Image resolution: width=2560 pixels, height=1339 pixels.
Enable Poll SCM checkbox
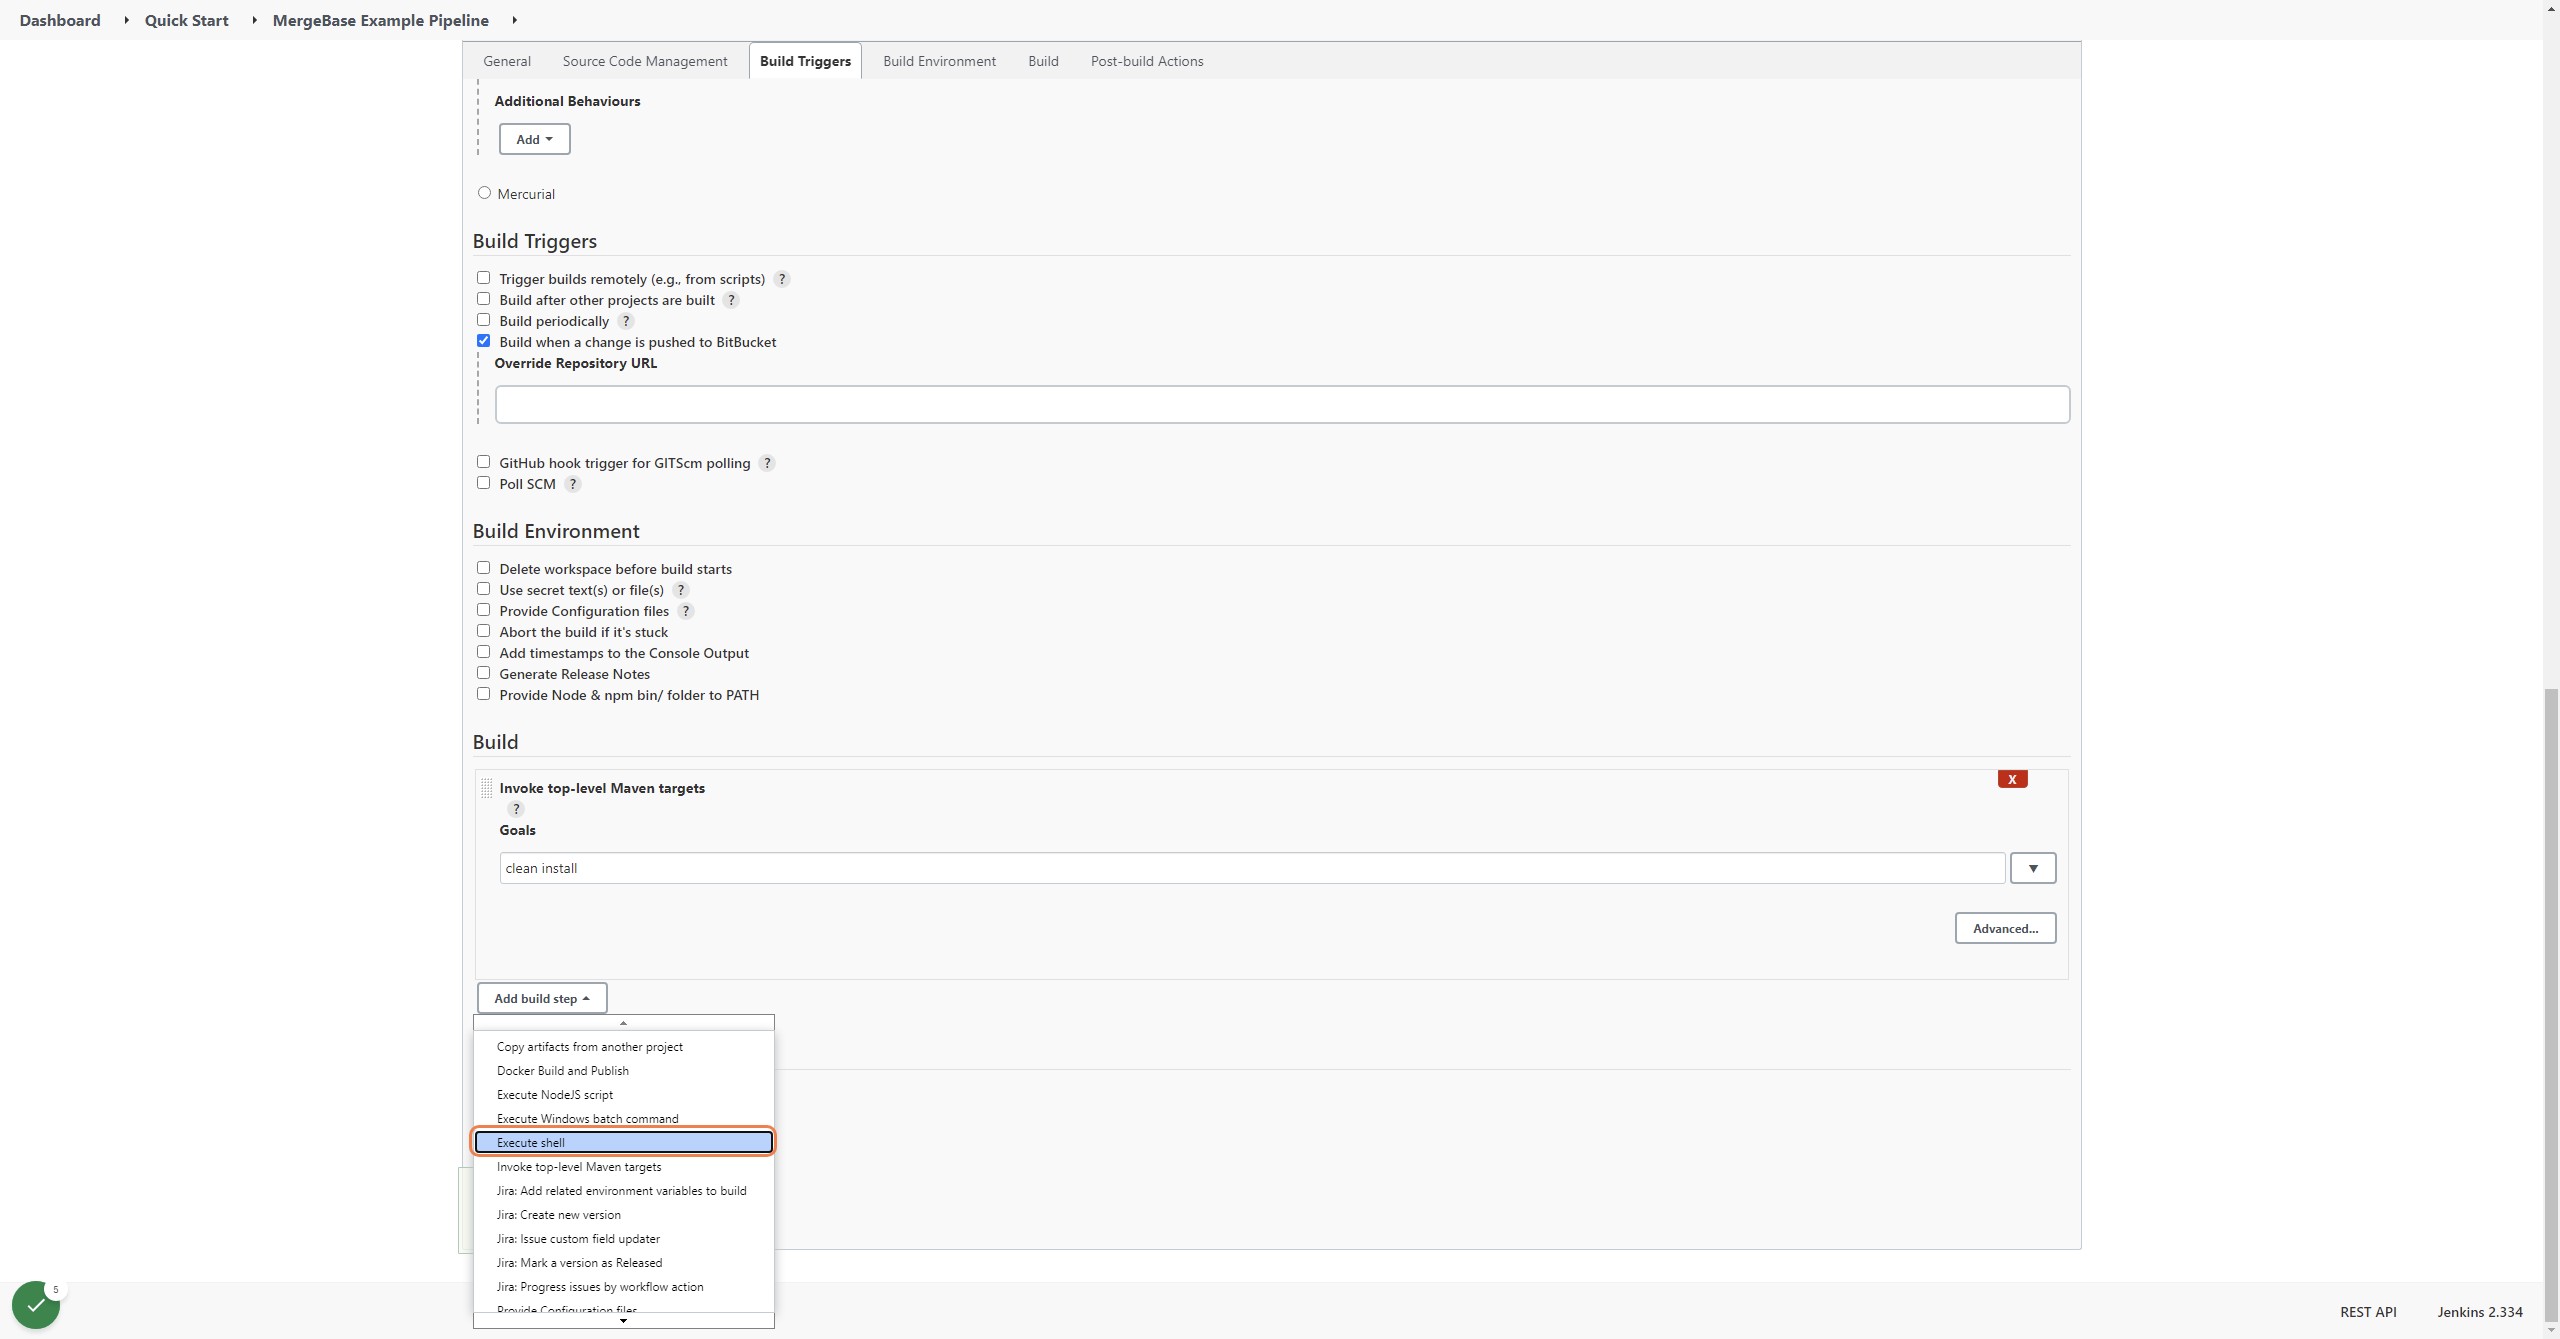(483, 483)
